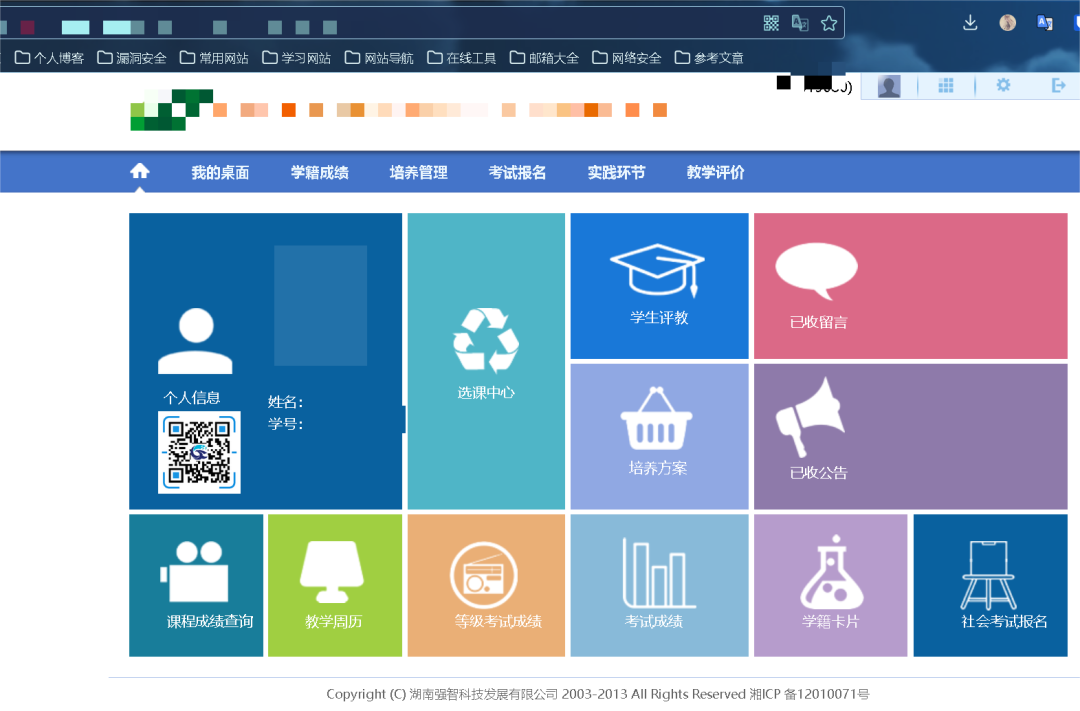This screenshot has width=1080, height=711.
Task: Switch to the 我的桌面 menu item
Action: click(219, 171)
